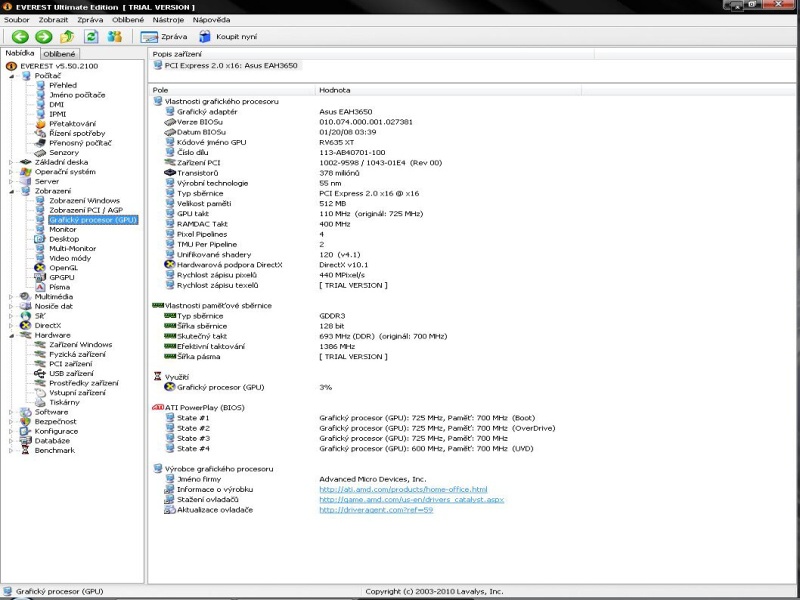The image size is (800, 600).
Task: Select the Benchmark hourglass icon
Action: (x=26, y=451)
